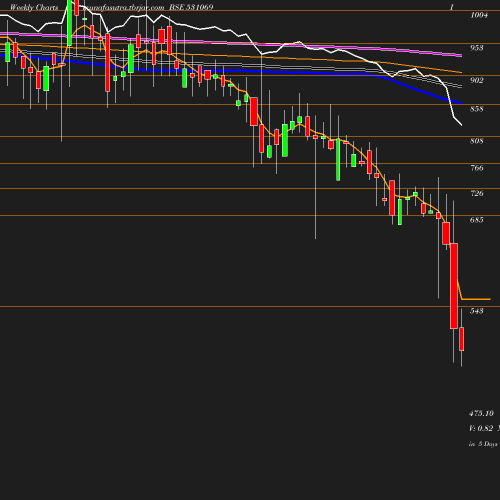The width and height of the screenshot is (500, 500).
Task: Click the 902 price axis label
Action: 477,80
